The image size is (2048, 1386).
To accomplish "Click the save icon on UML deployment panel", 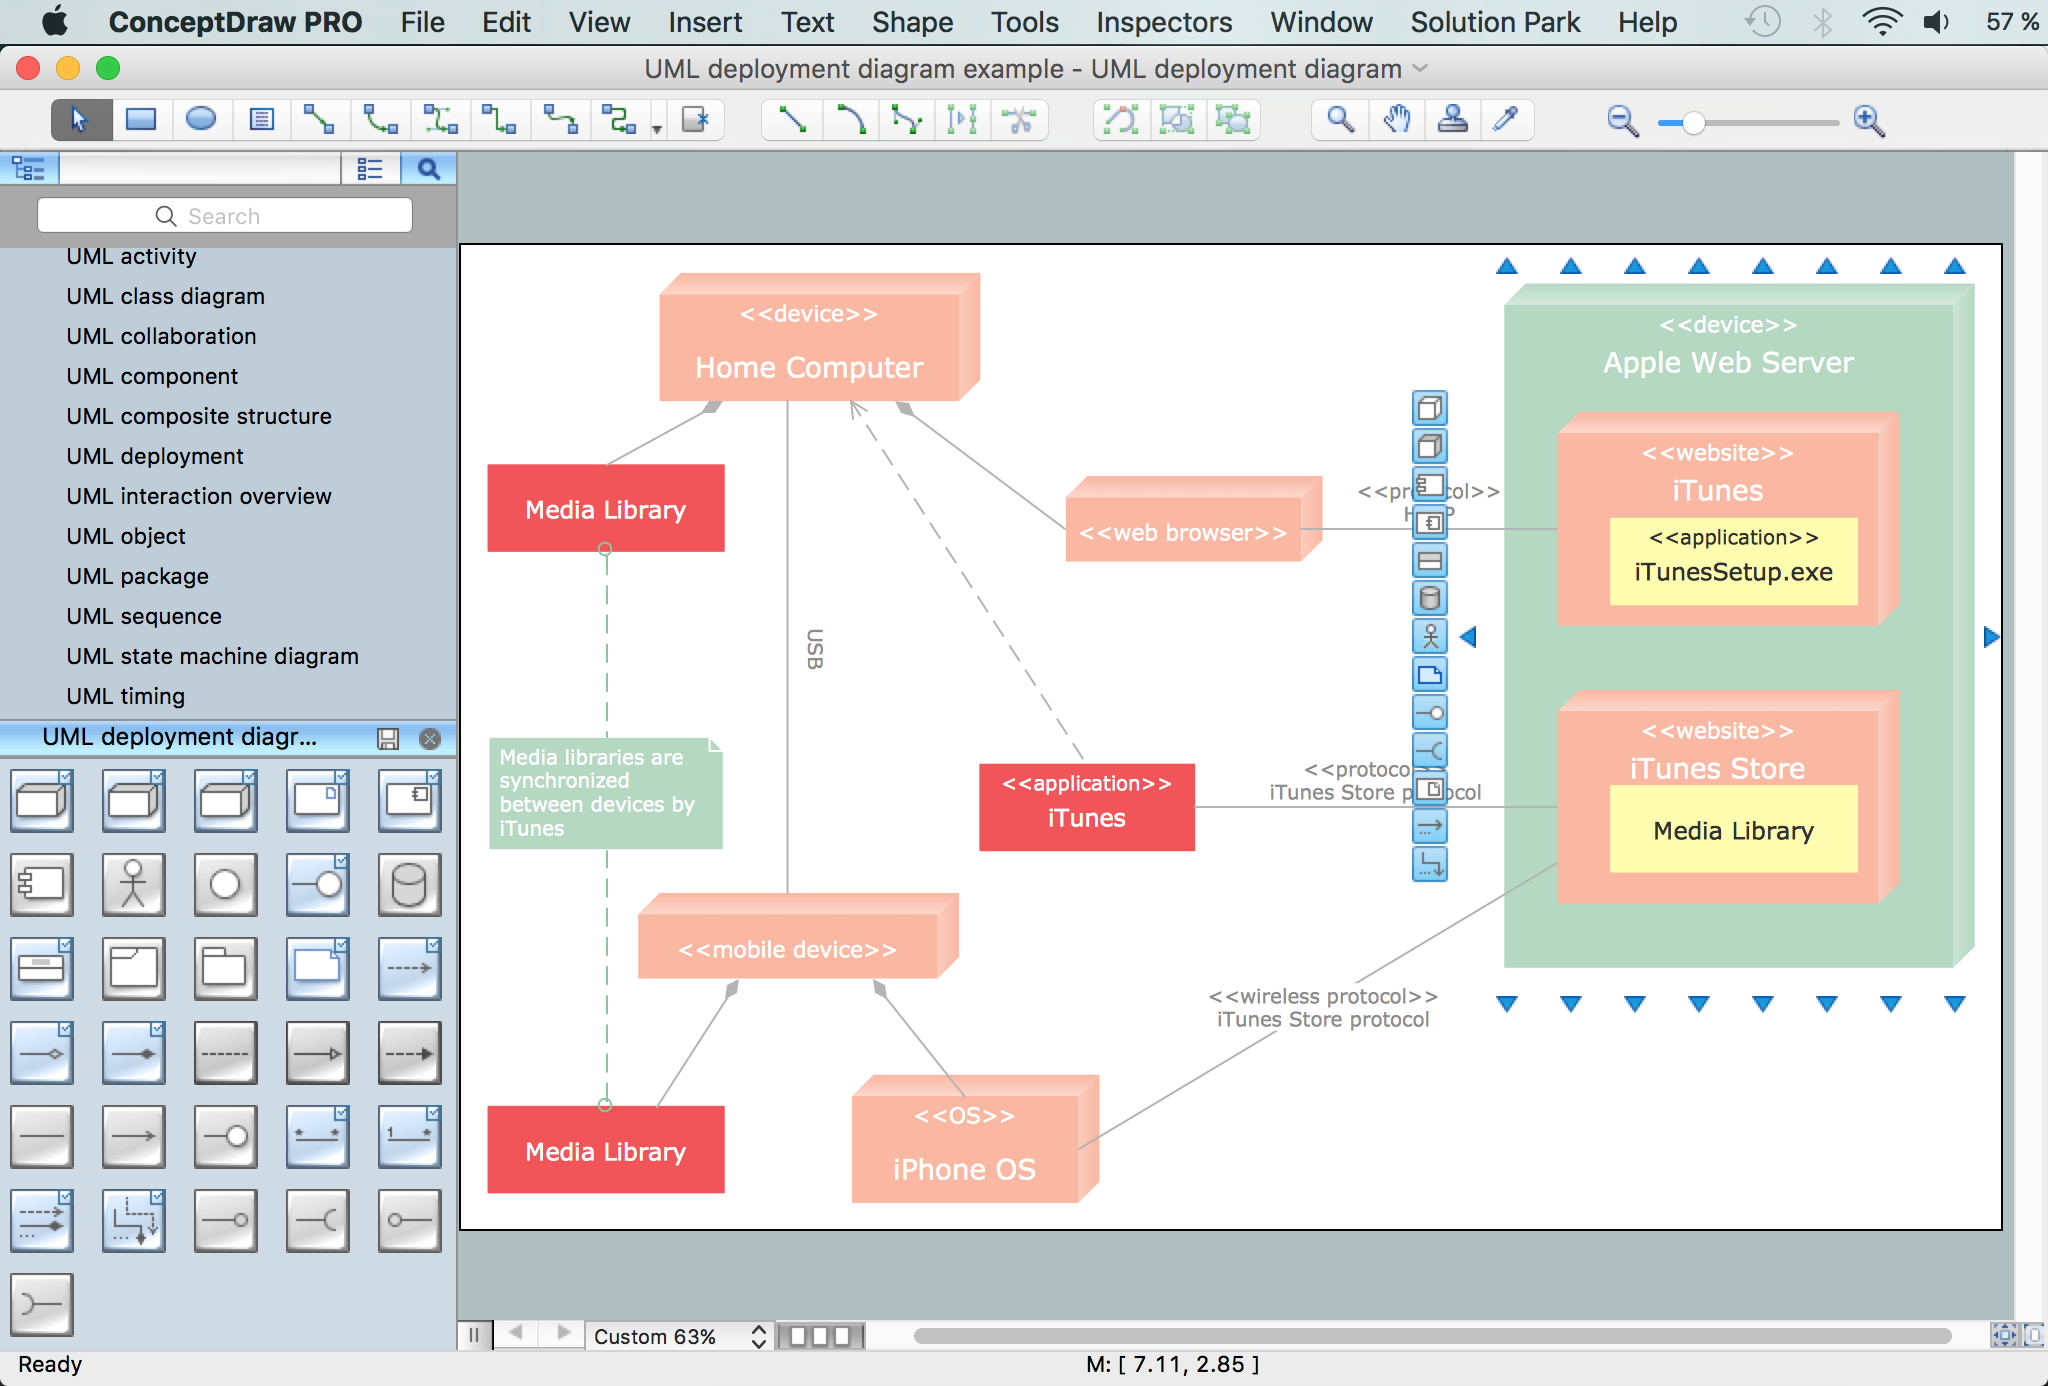I will (x=390, y=736).
